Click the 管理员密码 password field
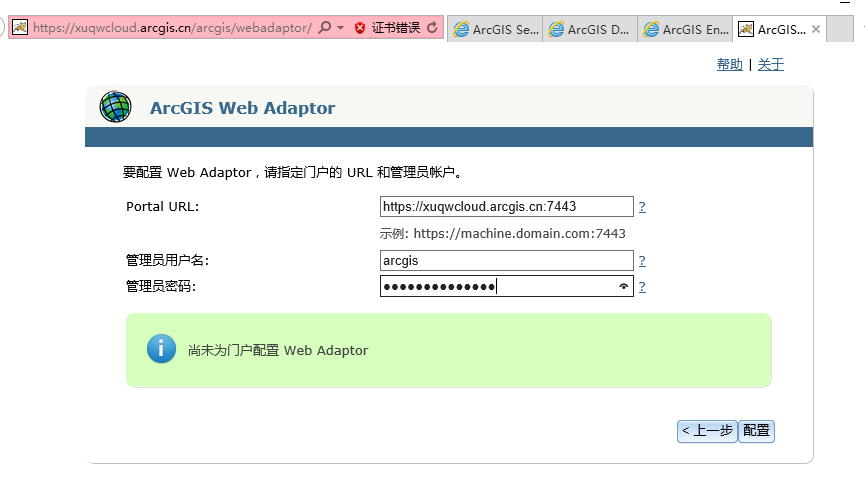 506,286
